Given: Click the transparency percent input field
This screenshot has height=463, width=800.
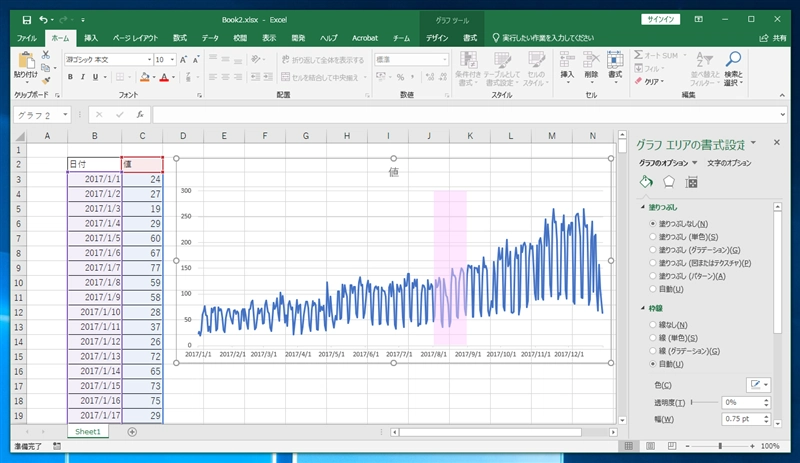Looking at the screenshot, I should click(x=742, y=402).
